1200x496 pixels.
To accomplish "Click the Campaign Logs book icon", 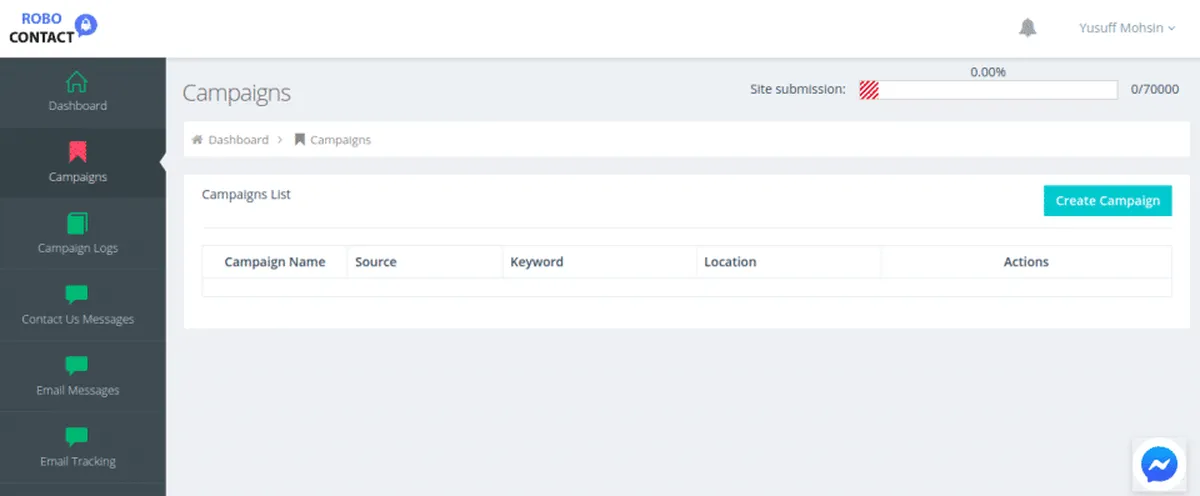I will pyautogui.click(x=77, y=223).
